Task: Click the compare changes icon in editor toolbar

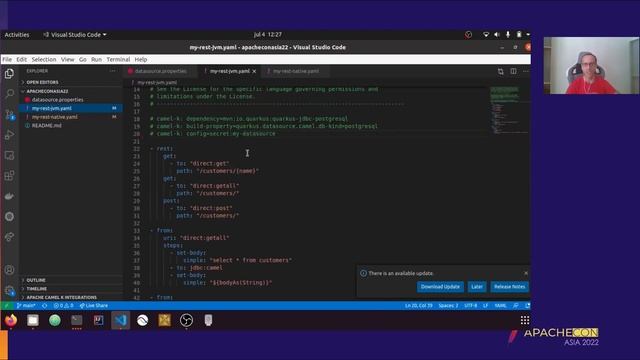Action: tap(500, 71)
